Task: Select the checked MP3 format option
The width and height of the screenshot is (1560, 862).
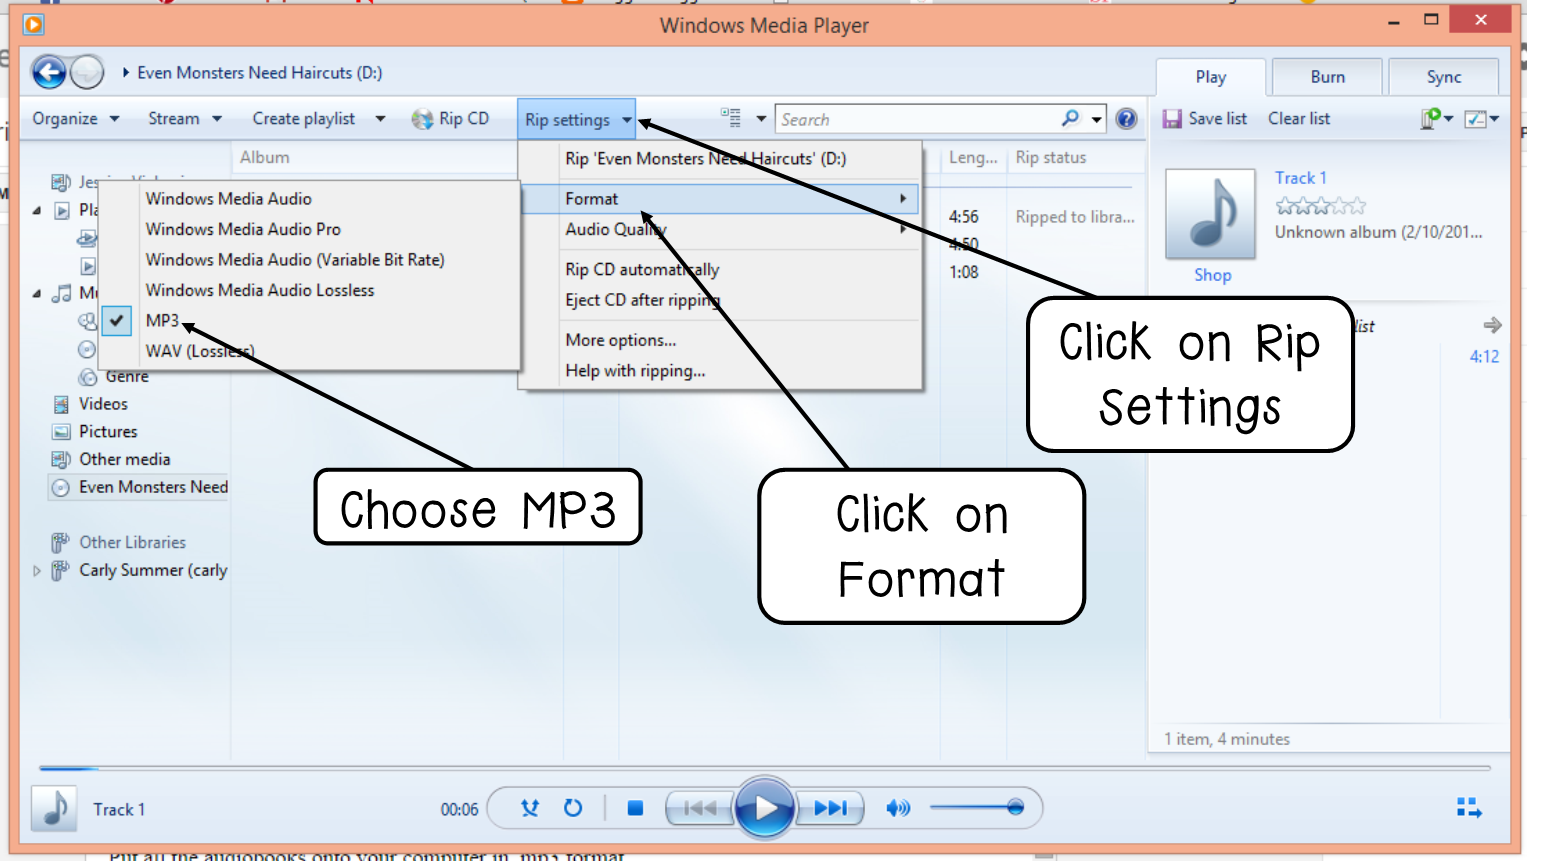Action: [162, 320]
